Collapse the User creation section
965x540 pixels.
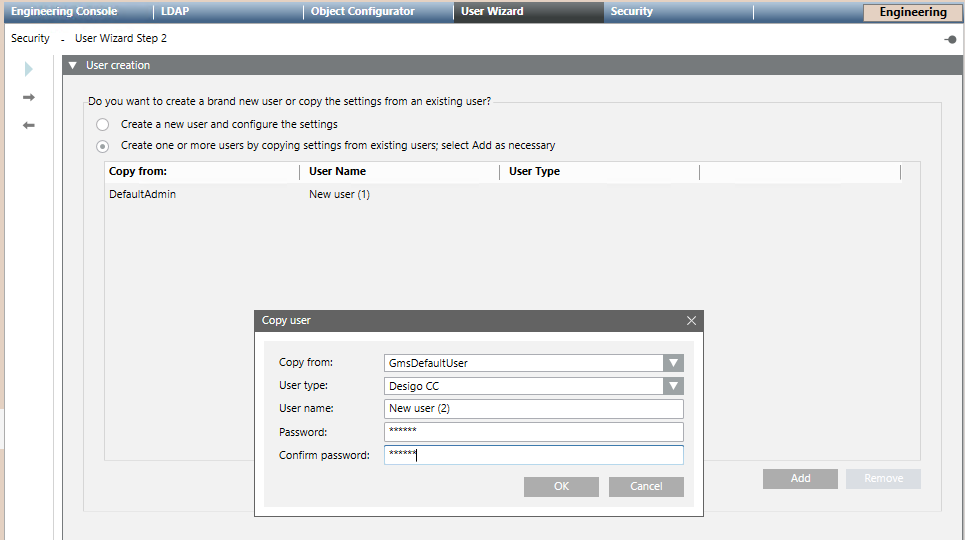[73, 66]
